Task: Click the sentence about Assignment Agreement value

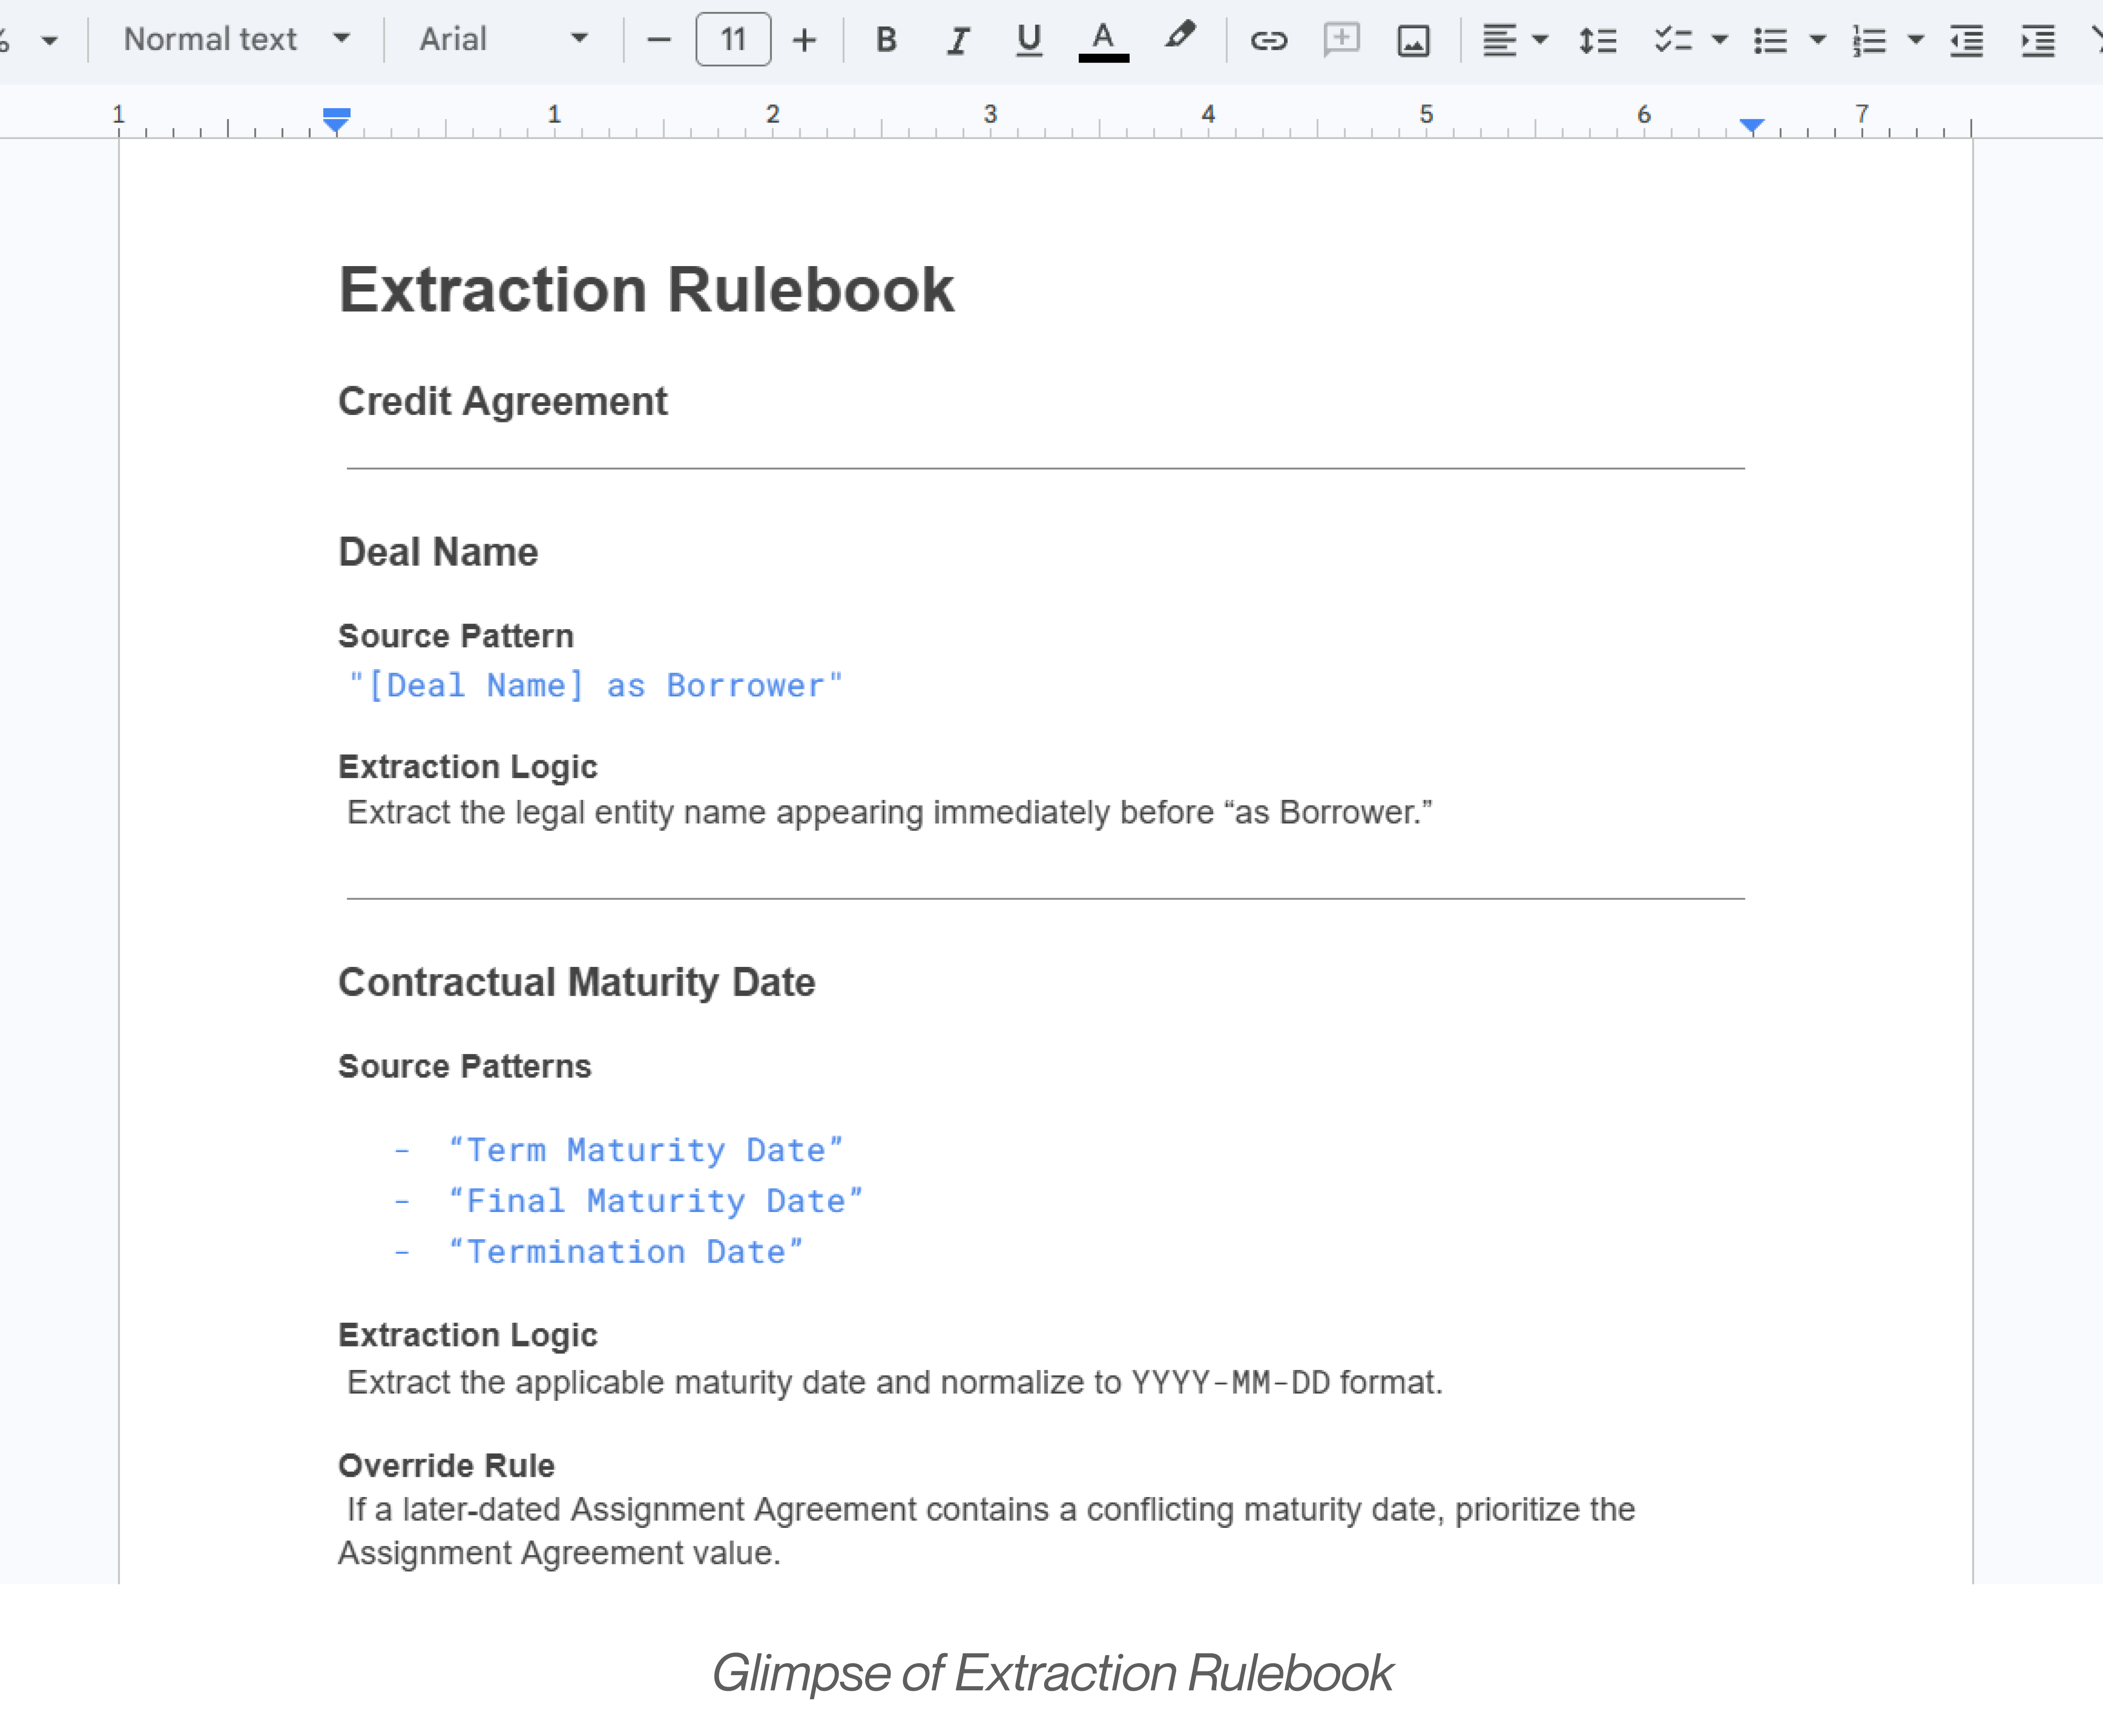Action: point(986,1531)
